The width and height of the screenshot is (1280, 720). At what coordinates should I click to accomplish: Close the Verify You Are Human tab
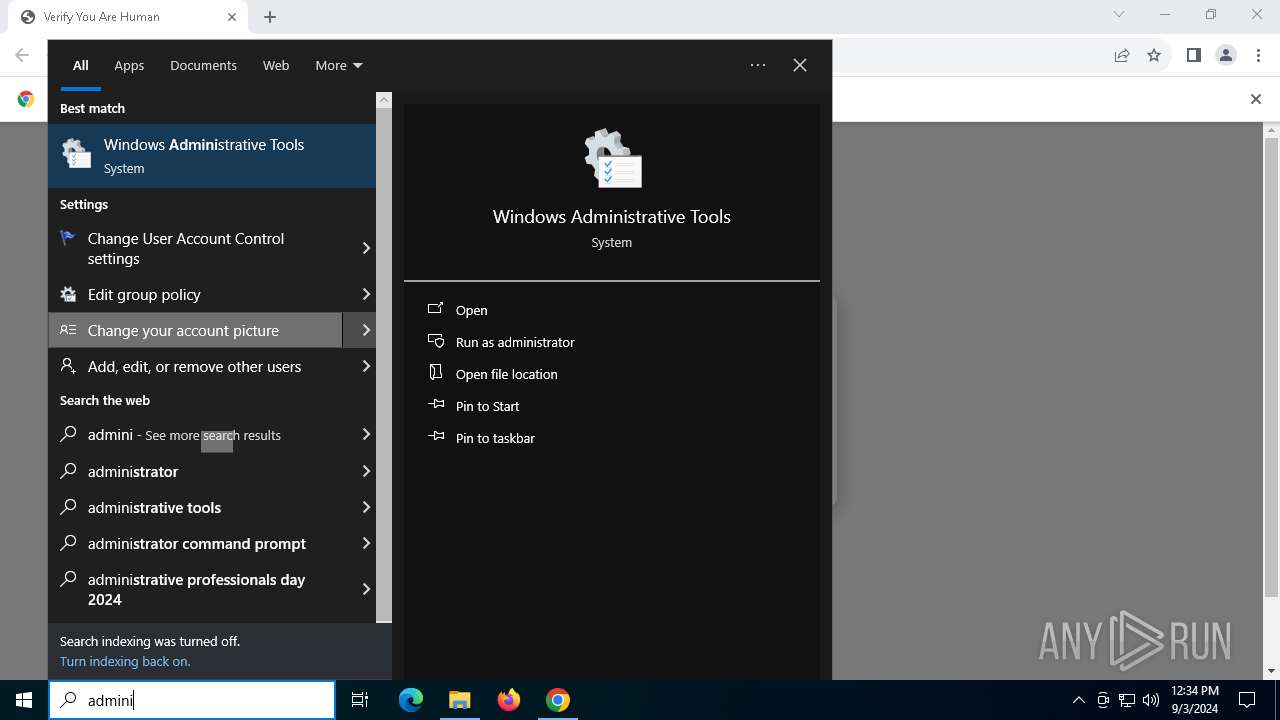pyautogui.click(x=232, y=17)
